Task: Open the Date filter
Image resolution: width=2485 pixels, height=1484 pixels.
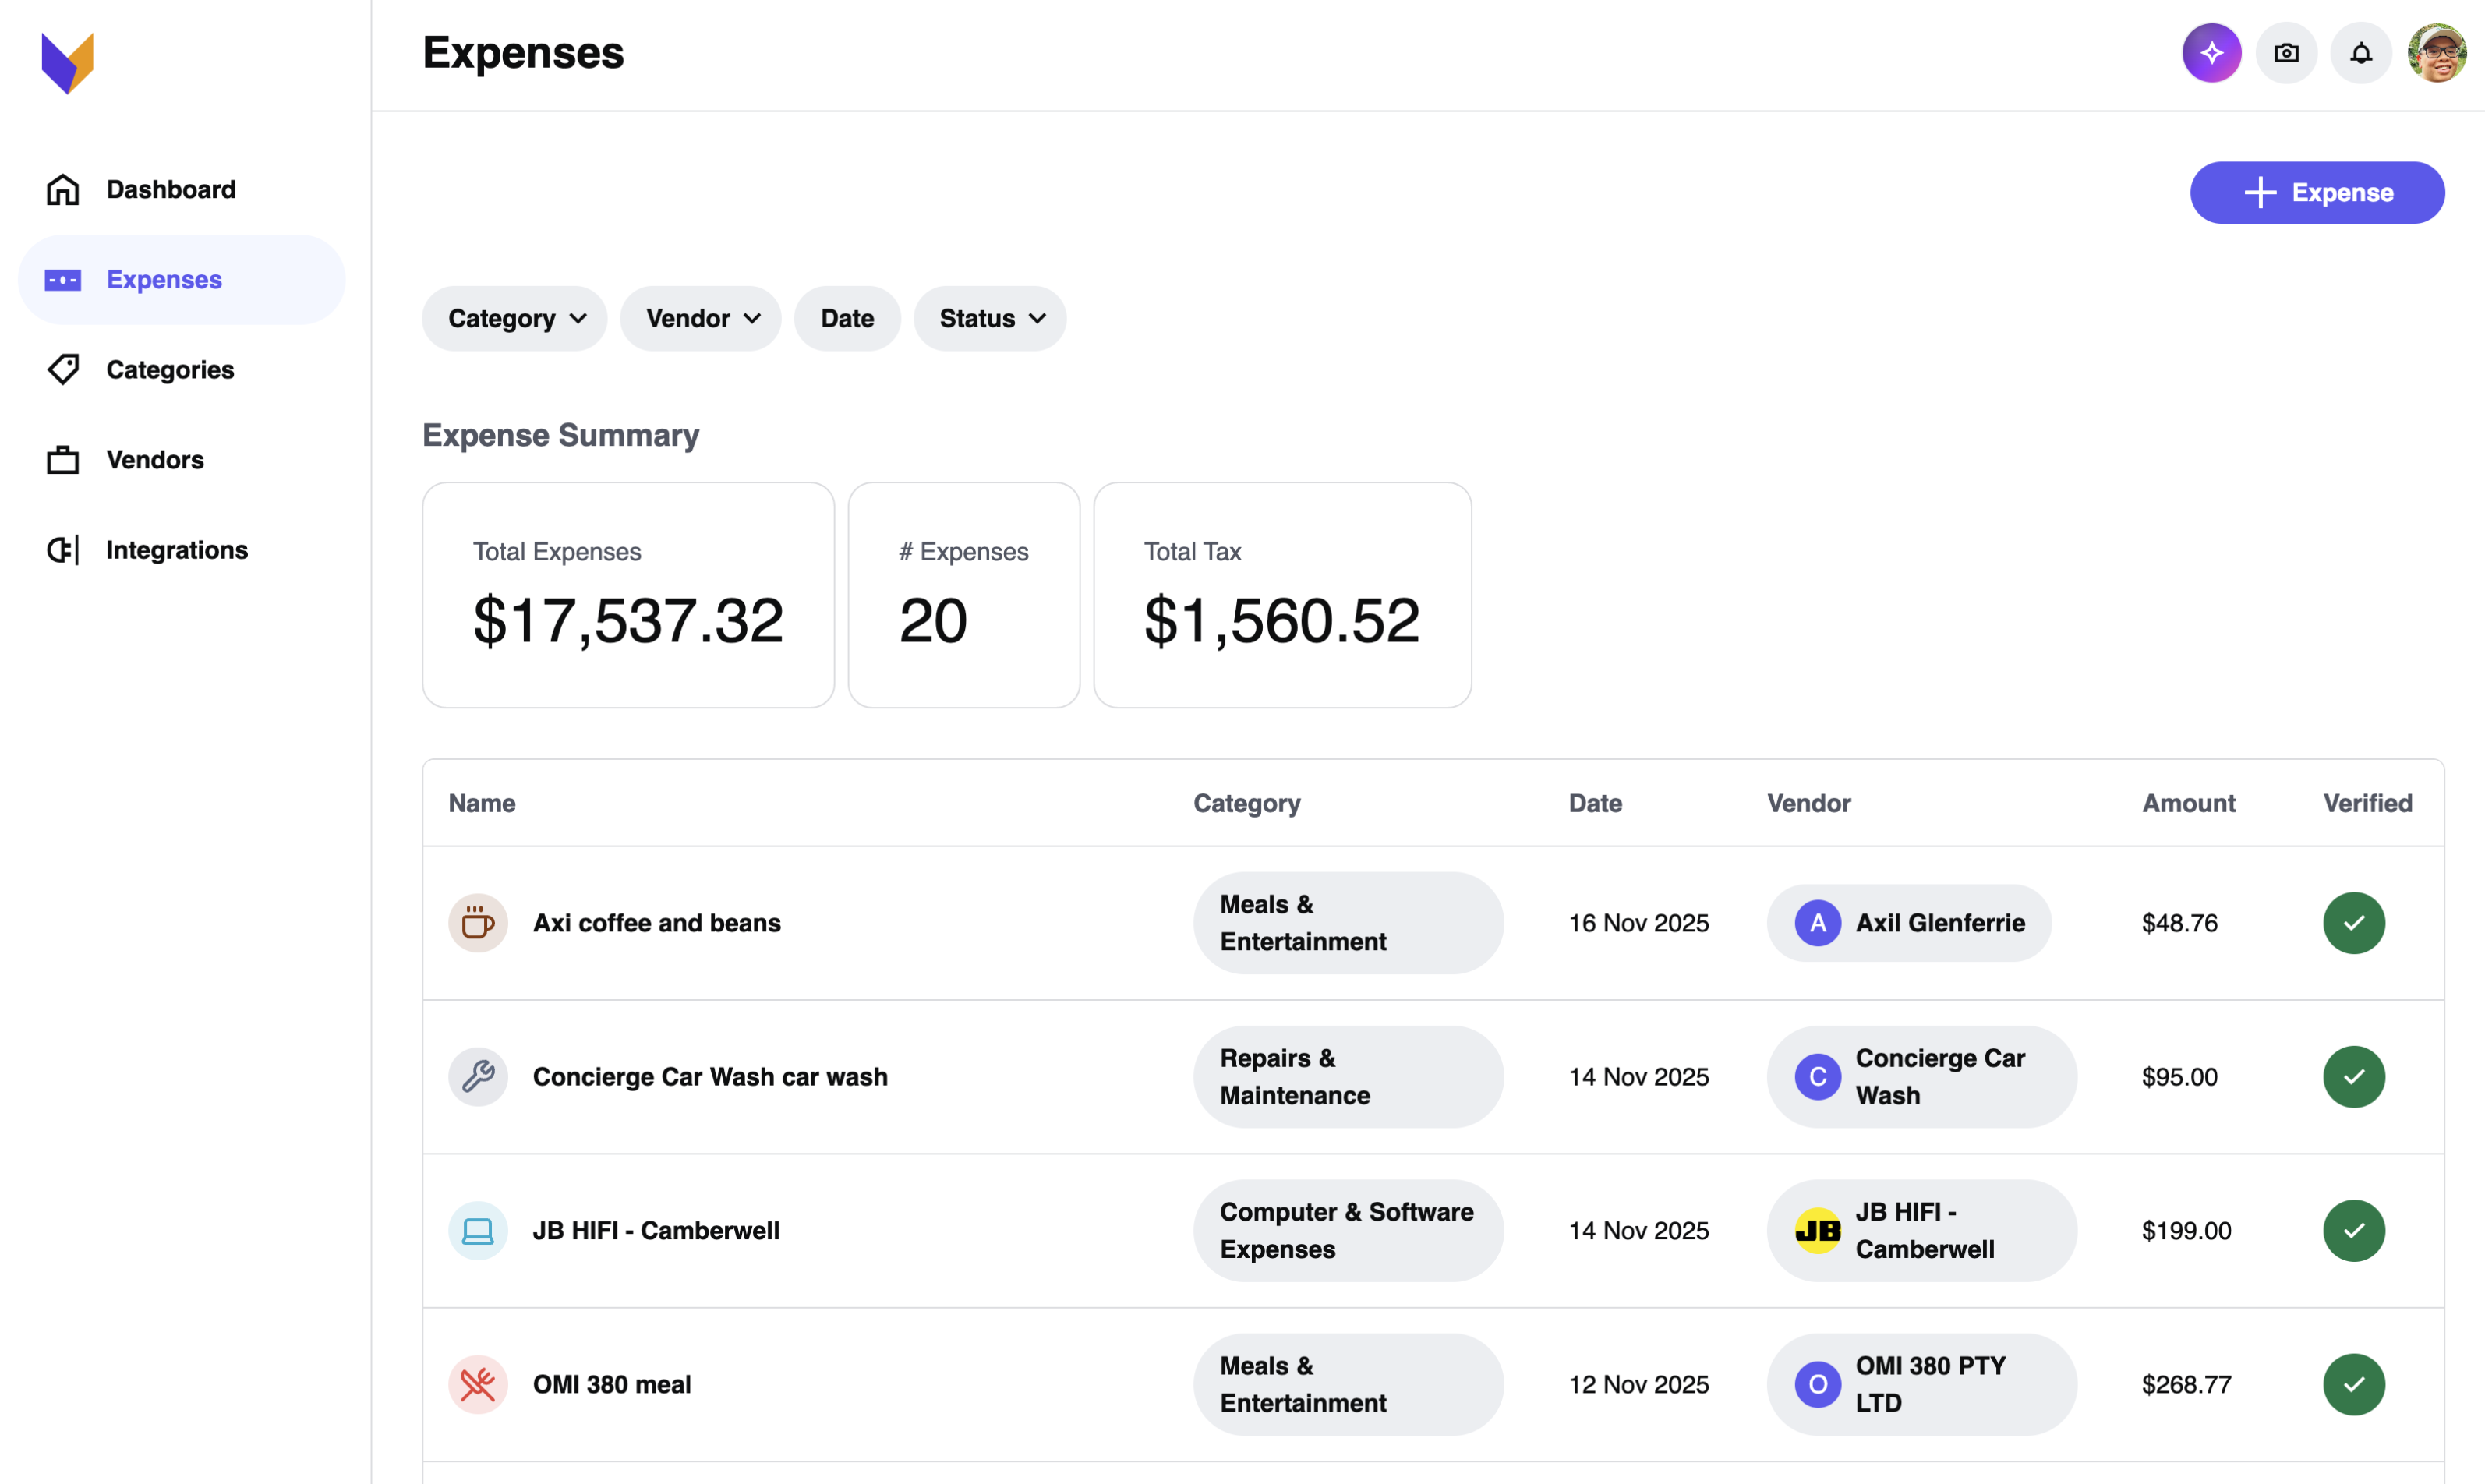Action: coord(847,318)
